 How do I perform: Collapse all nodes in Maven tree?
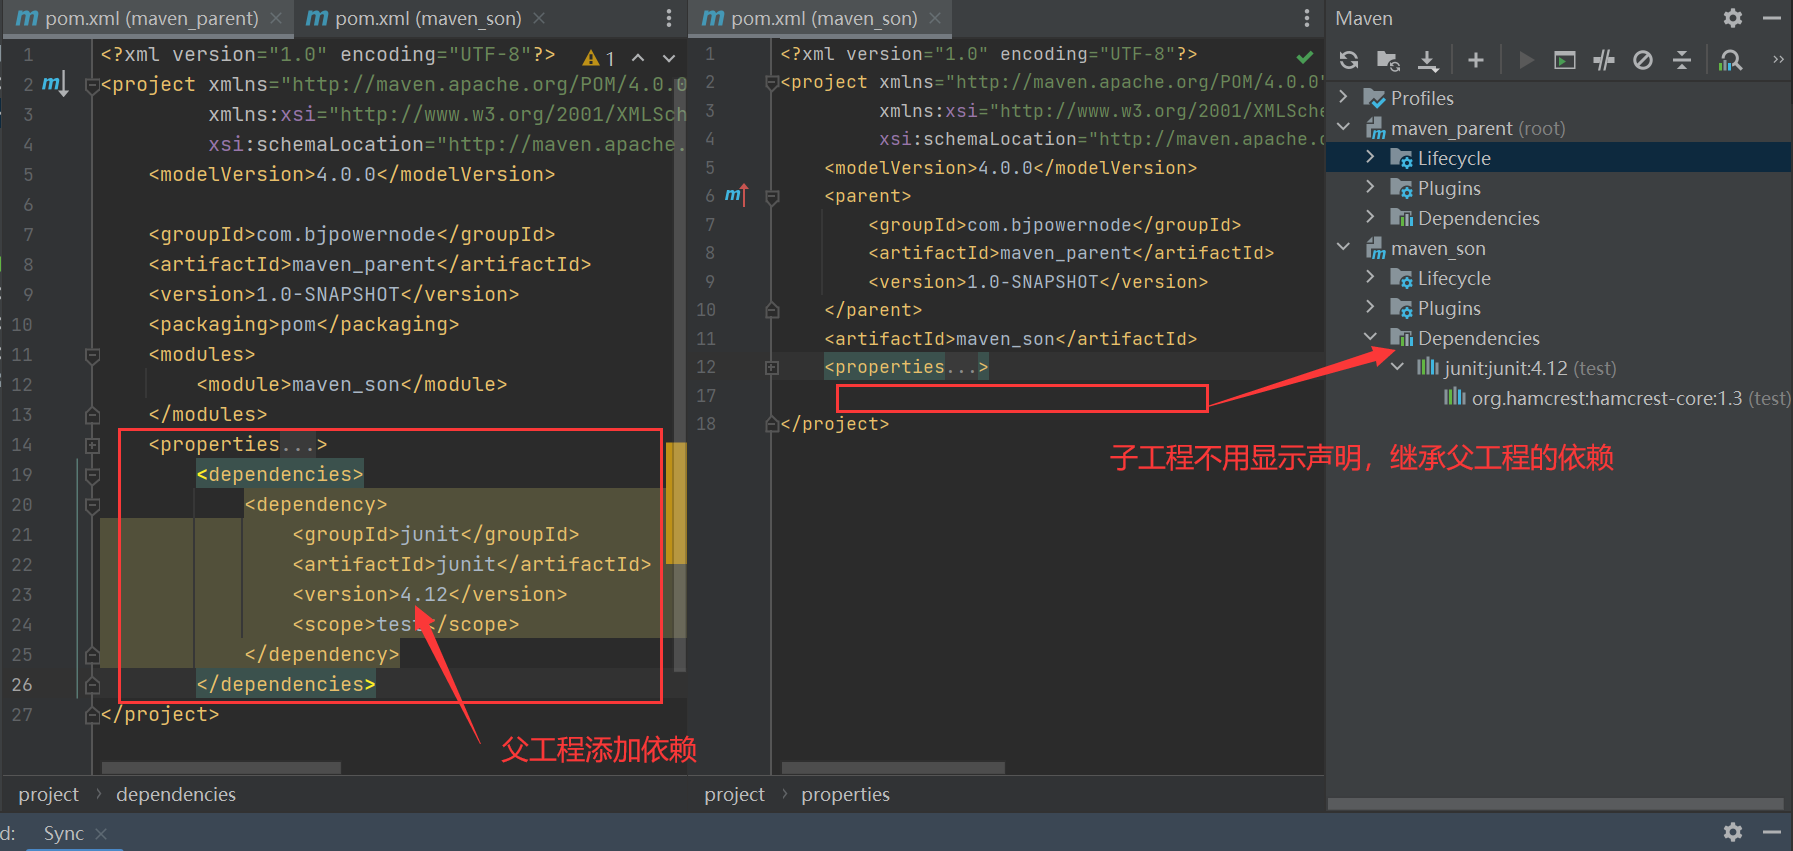click(x=1682, y=60)
